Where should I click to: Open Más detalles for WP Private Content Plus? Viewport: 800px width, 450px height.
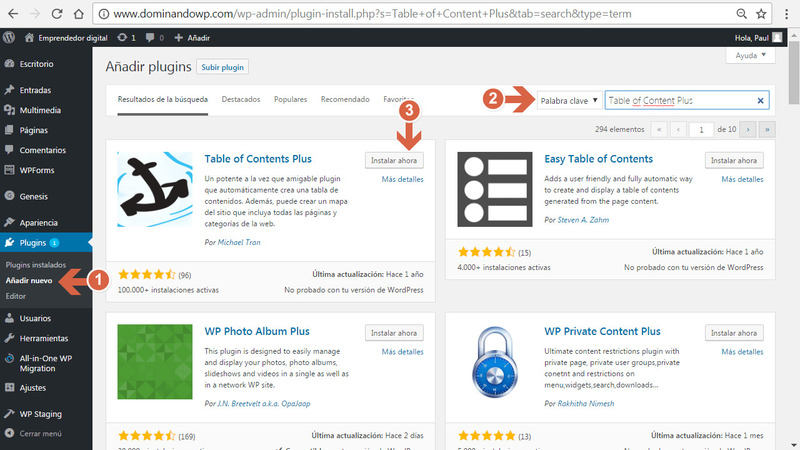(x=742, y=352)
